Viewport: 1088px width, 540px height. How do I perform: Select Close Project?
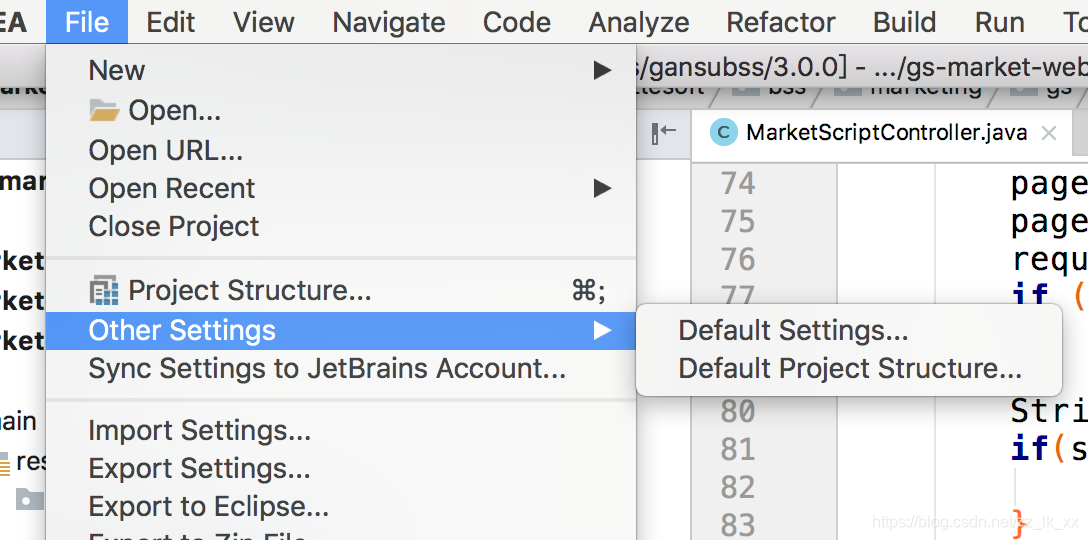coord(341,226)
